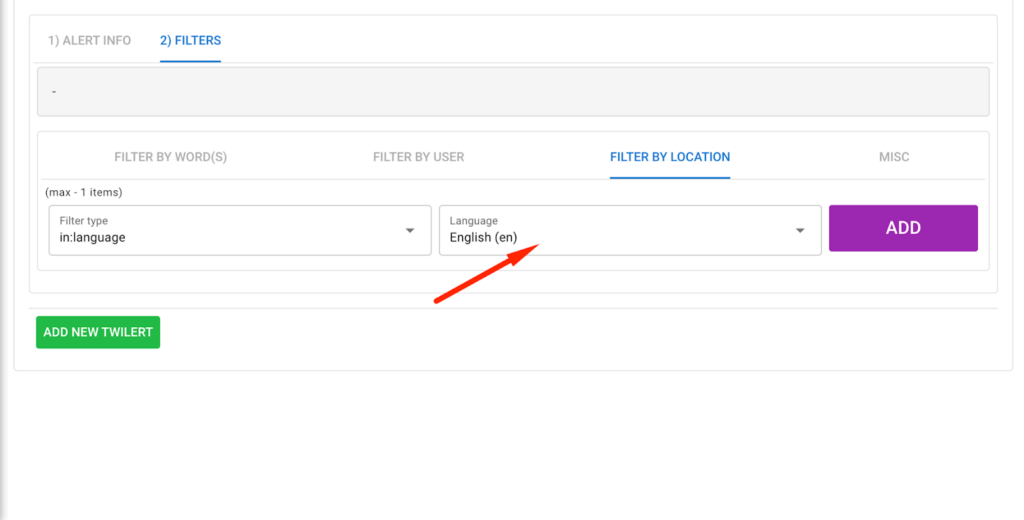Viewport: 1024px width, 520px height.
Task: Click the English (en) selected value
Action: point(483,238)
